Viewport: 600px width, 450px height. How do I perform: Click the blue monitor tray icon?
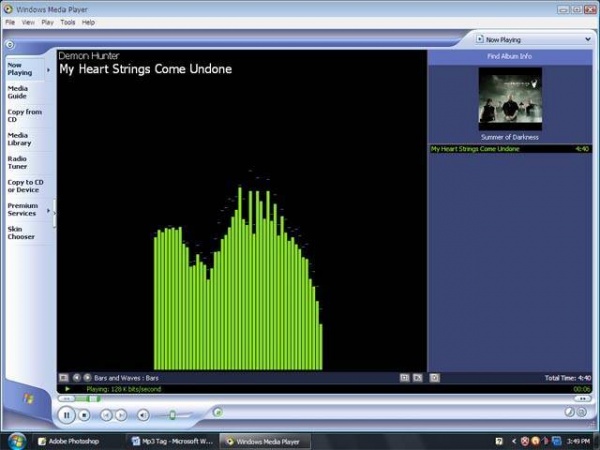point(557,441)
